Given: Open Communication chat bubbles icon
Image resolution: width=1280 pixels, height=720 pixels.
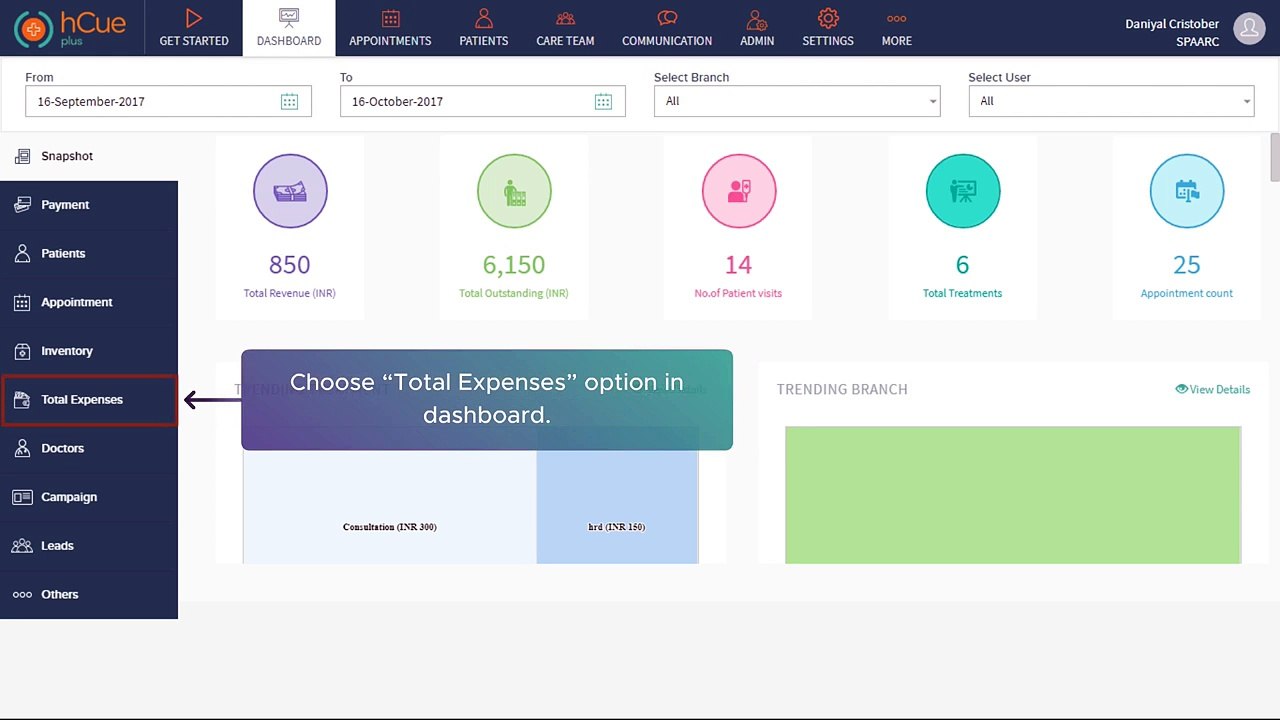Looking at the screenshot, I should pyautogui.click(x=667, y=18).
